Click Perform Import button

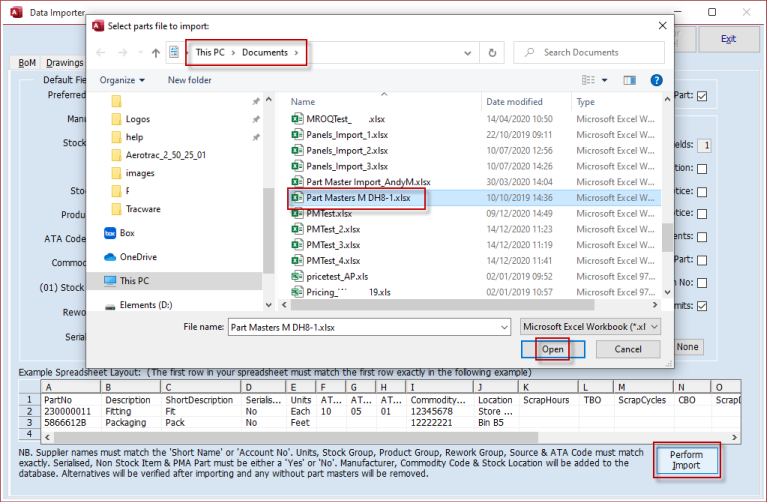(686, 460)
